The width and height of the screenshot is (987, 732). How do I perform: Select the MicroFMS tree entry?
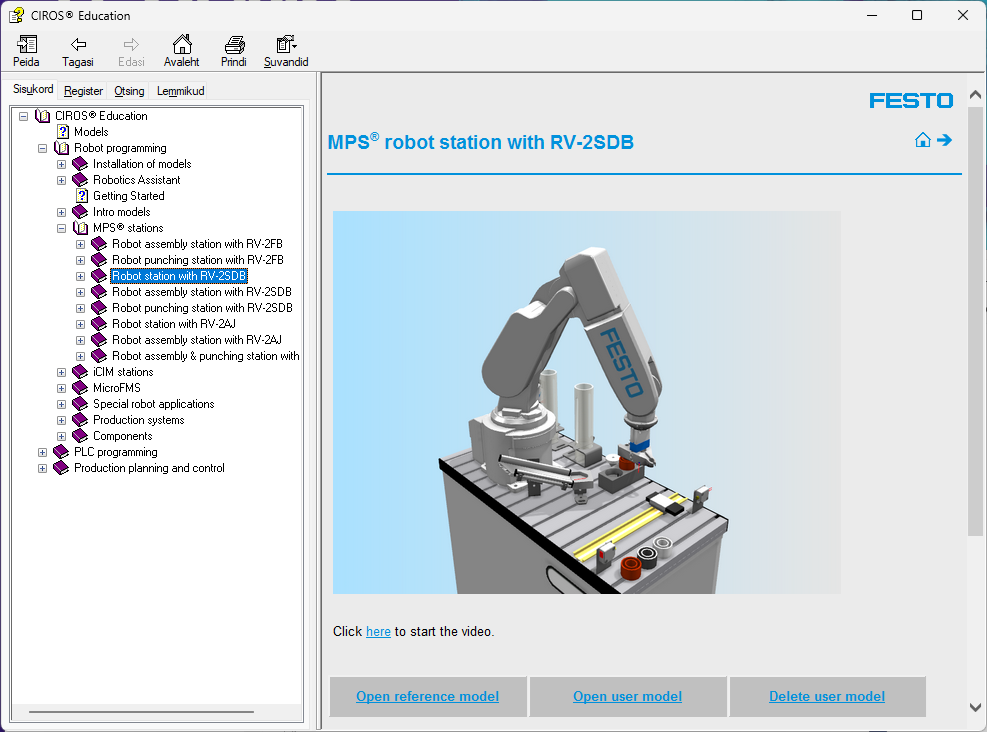[117, 388]
